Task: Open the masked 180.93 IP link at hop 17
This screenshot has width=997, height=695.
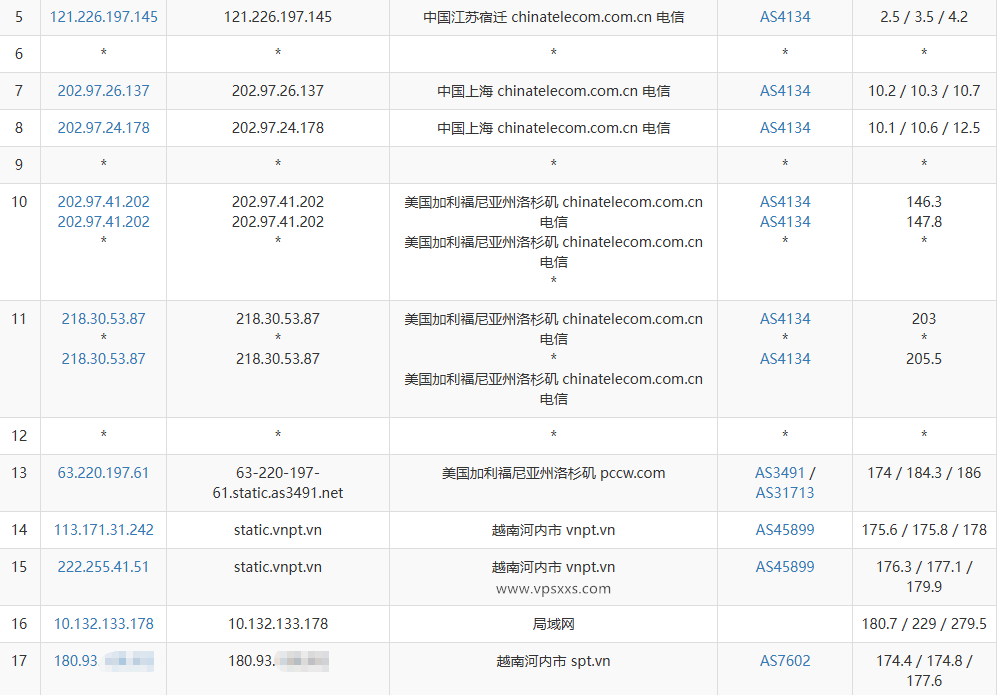Action: pyautogui.click(x=103, y=660)
